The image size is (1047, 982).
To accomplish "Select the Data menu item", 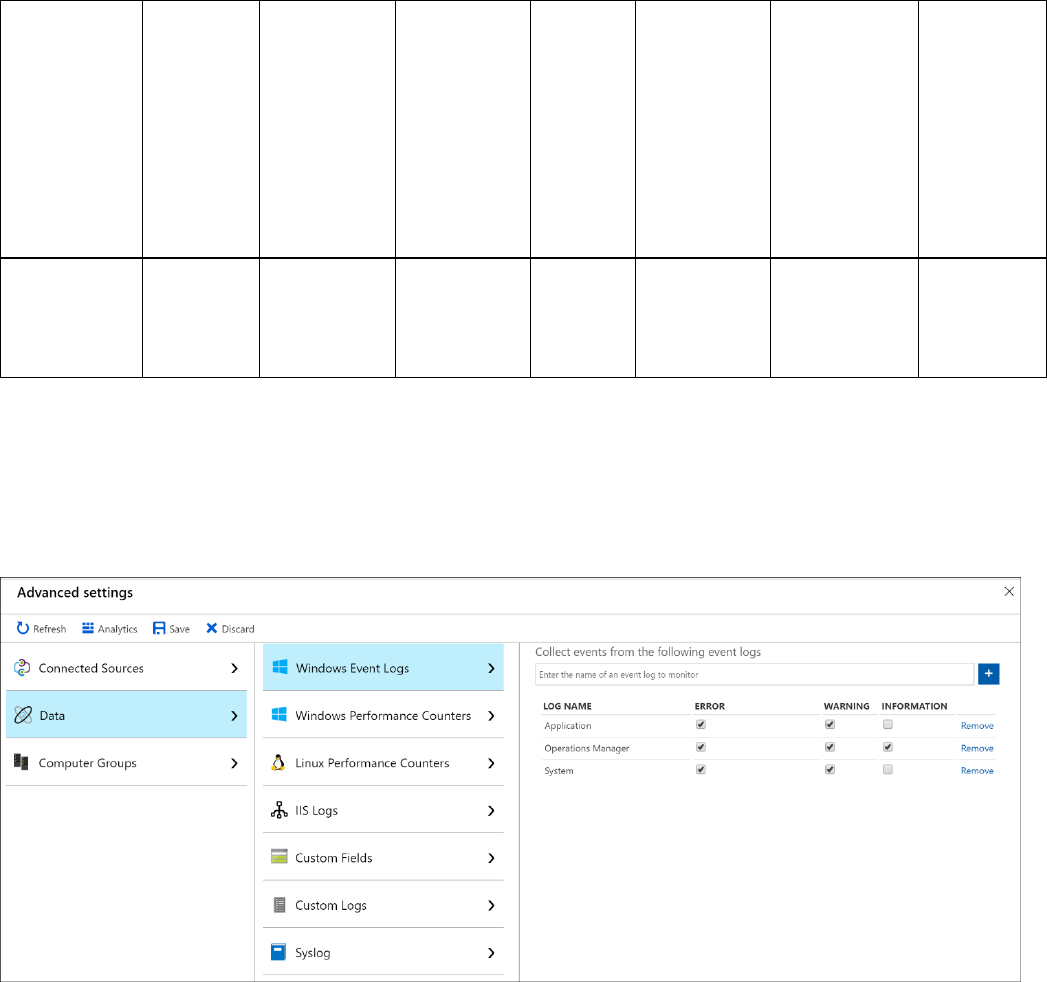I will [x=126, y=714].
